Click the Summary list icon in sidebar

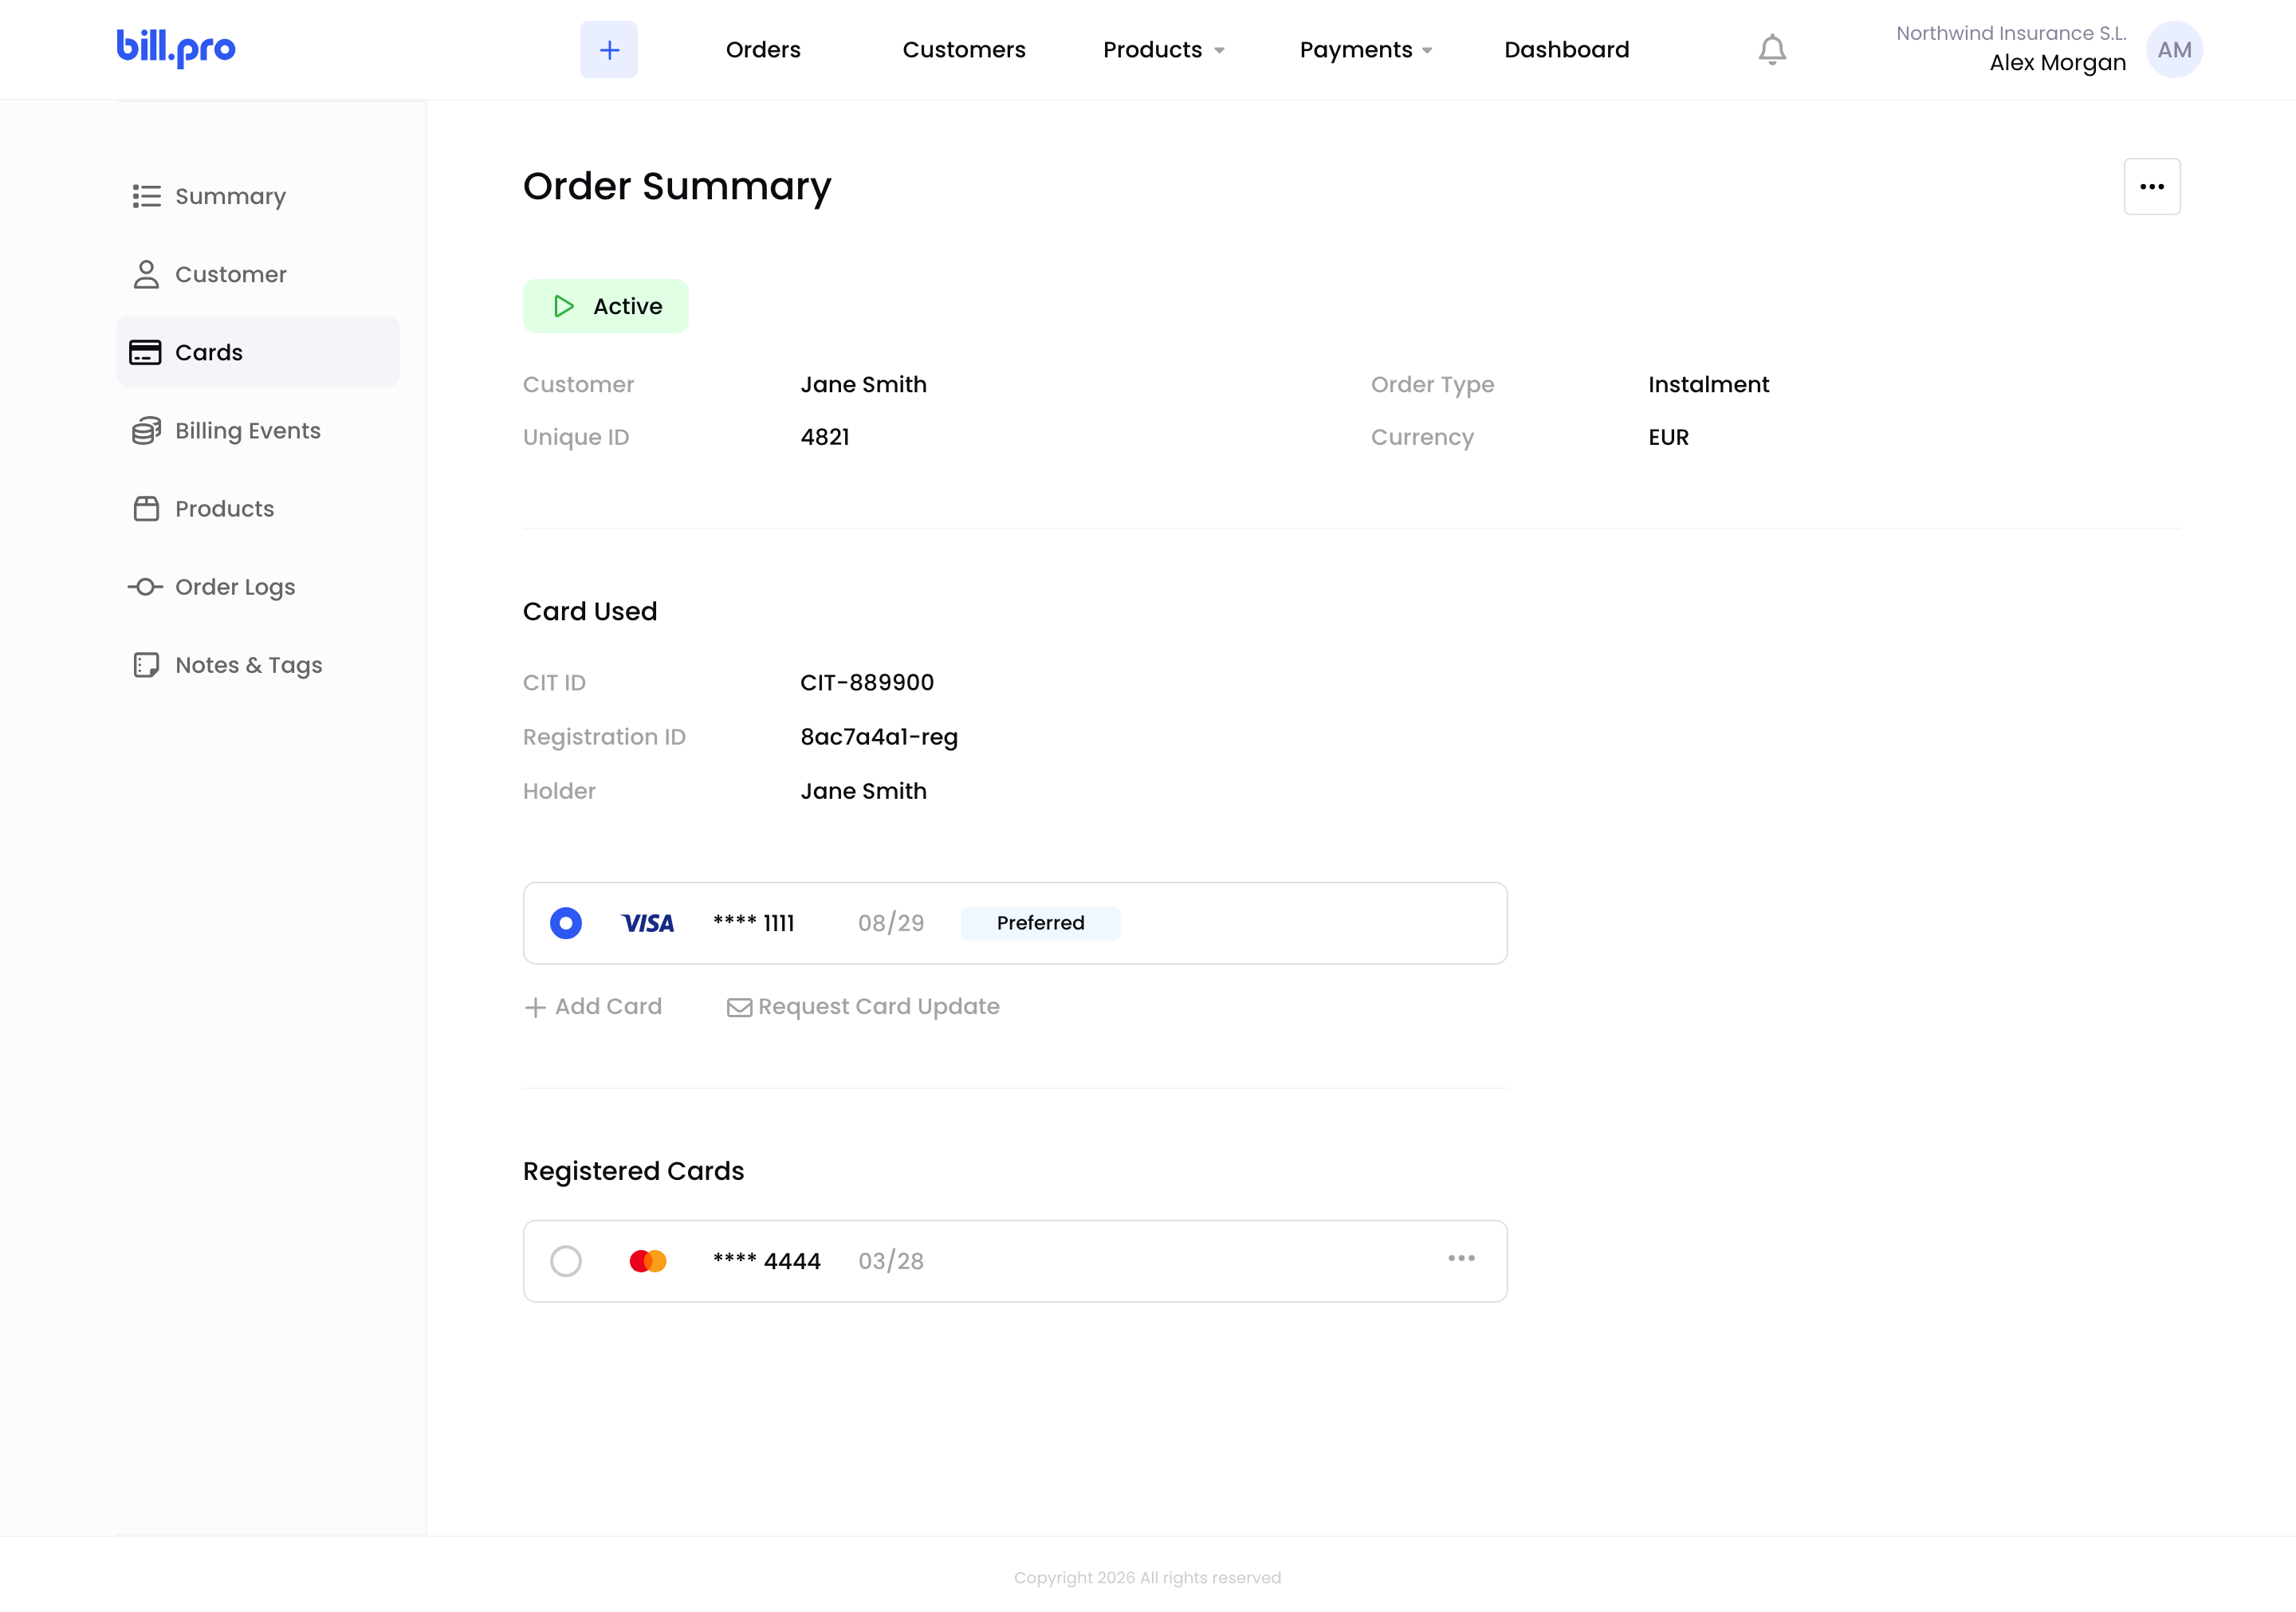pos(146,196)
